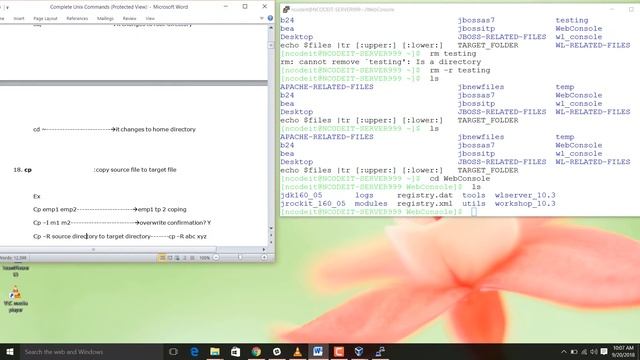Open the Windows Start menu
640x360 pixels.
10,352
